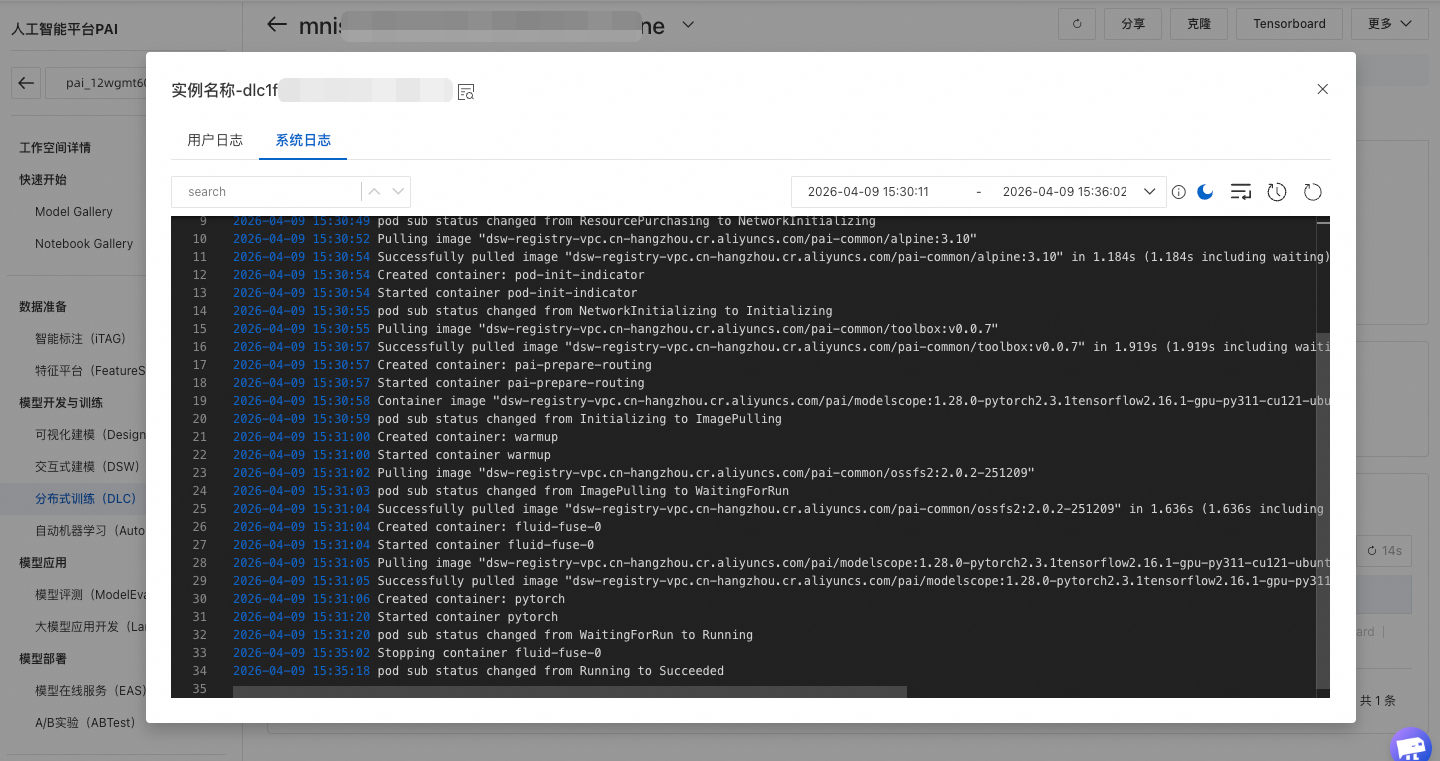Open 特征平台 in sidebar
This screenshot has width=1440, height=761.
click(x=90, y=370)
